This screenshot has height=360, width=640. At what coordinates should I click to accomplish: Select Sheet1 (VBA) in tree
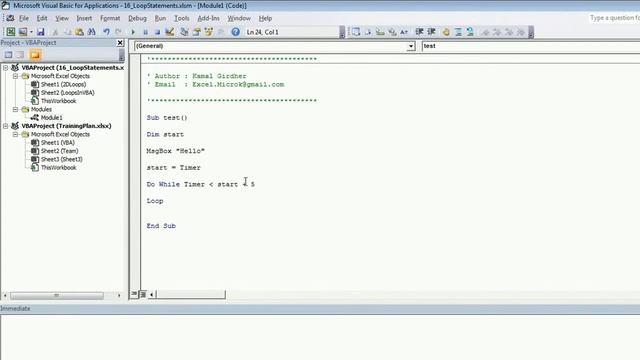[58, 143]
